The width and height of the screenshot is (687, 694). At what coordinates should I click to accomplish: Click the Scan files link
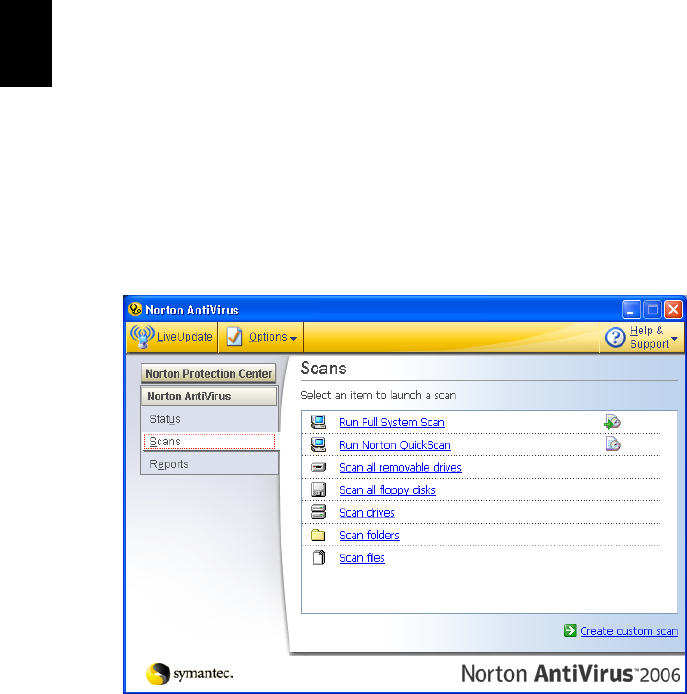click(362, 558)
